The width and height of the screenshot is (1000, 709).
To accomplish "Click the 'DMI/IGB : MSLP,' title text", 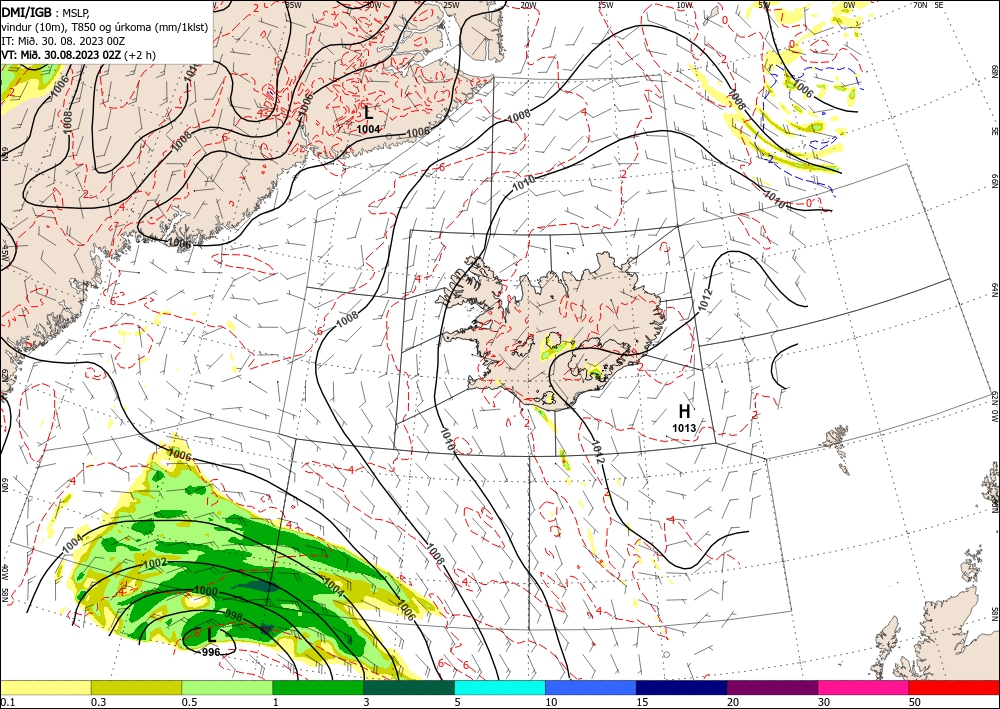I will (46, 12).
